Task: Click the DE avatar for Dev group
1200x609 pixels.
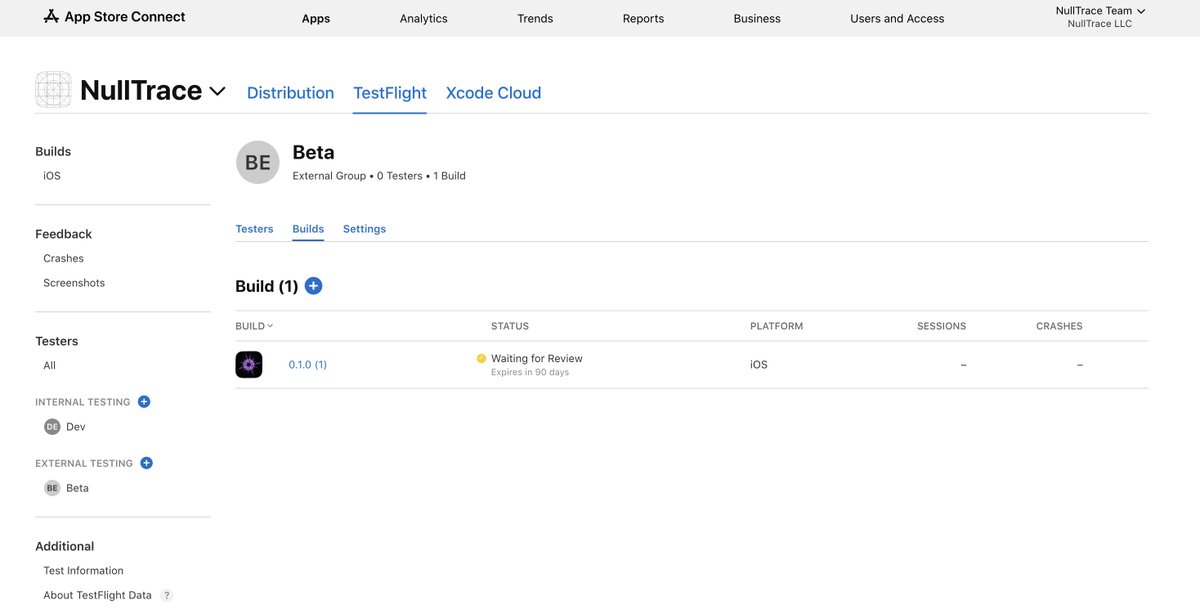Action: coord(52,427)
